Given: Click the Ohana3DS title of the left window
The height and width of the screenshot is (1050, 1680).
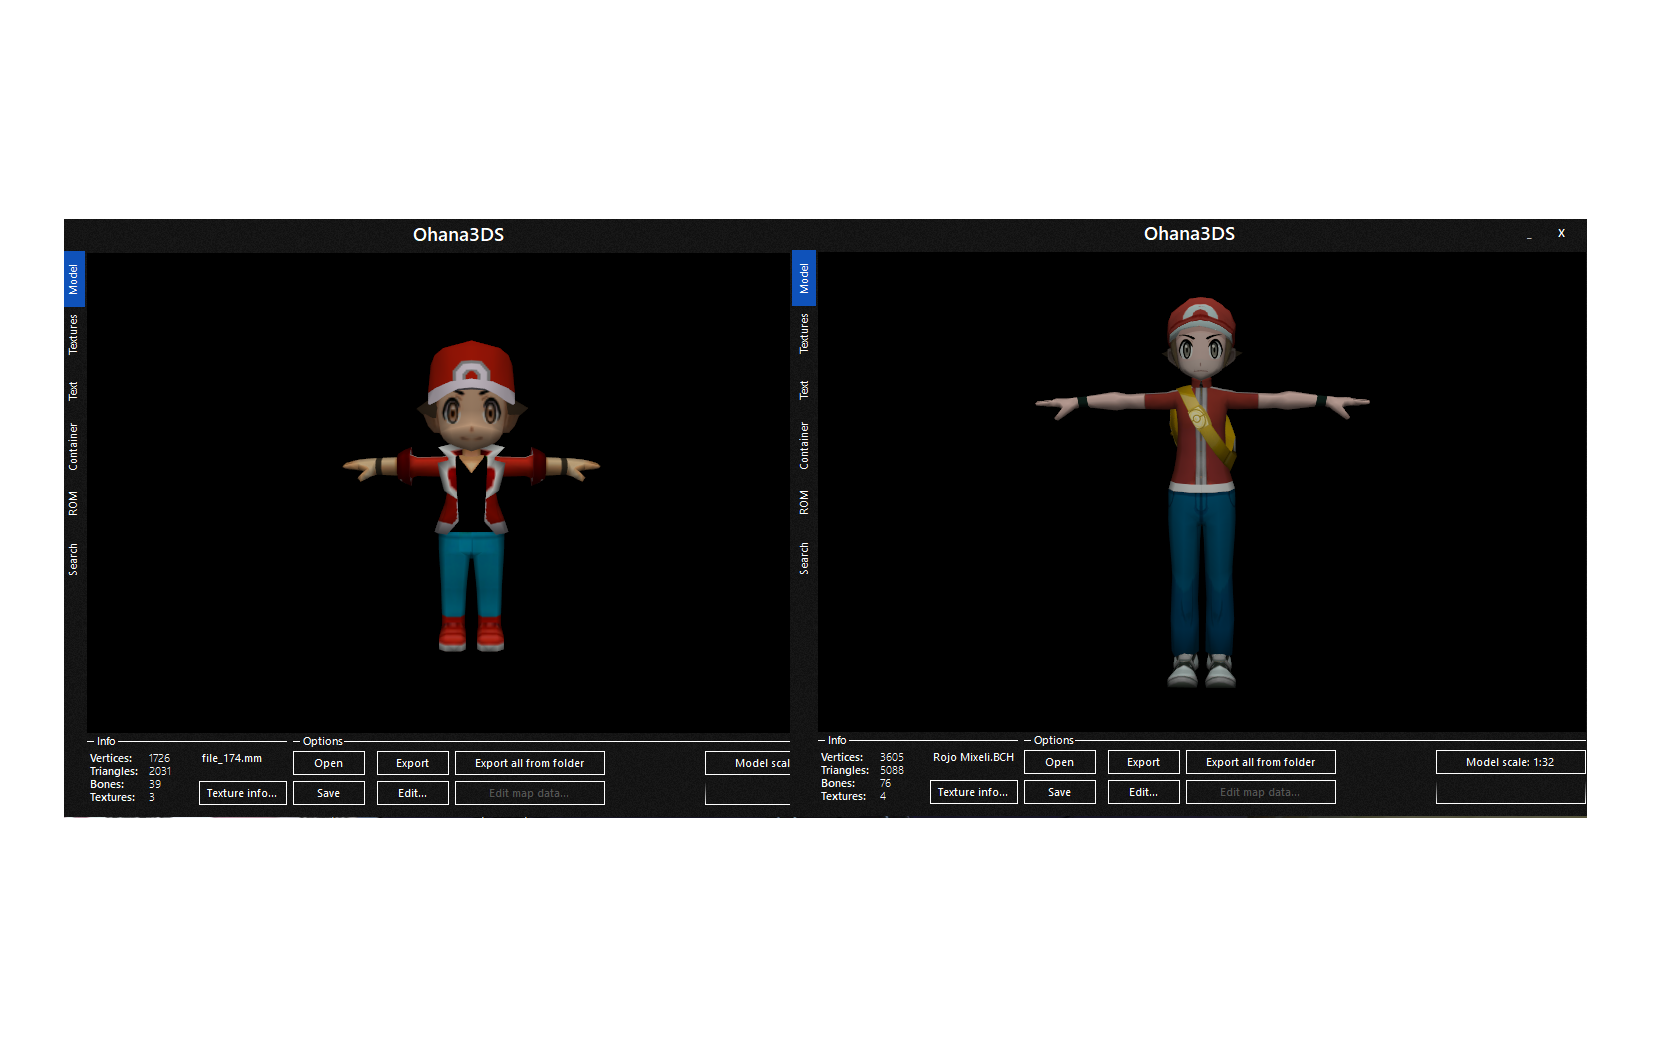Looking at the screenshot, I should click(459, 235).
